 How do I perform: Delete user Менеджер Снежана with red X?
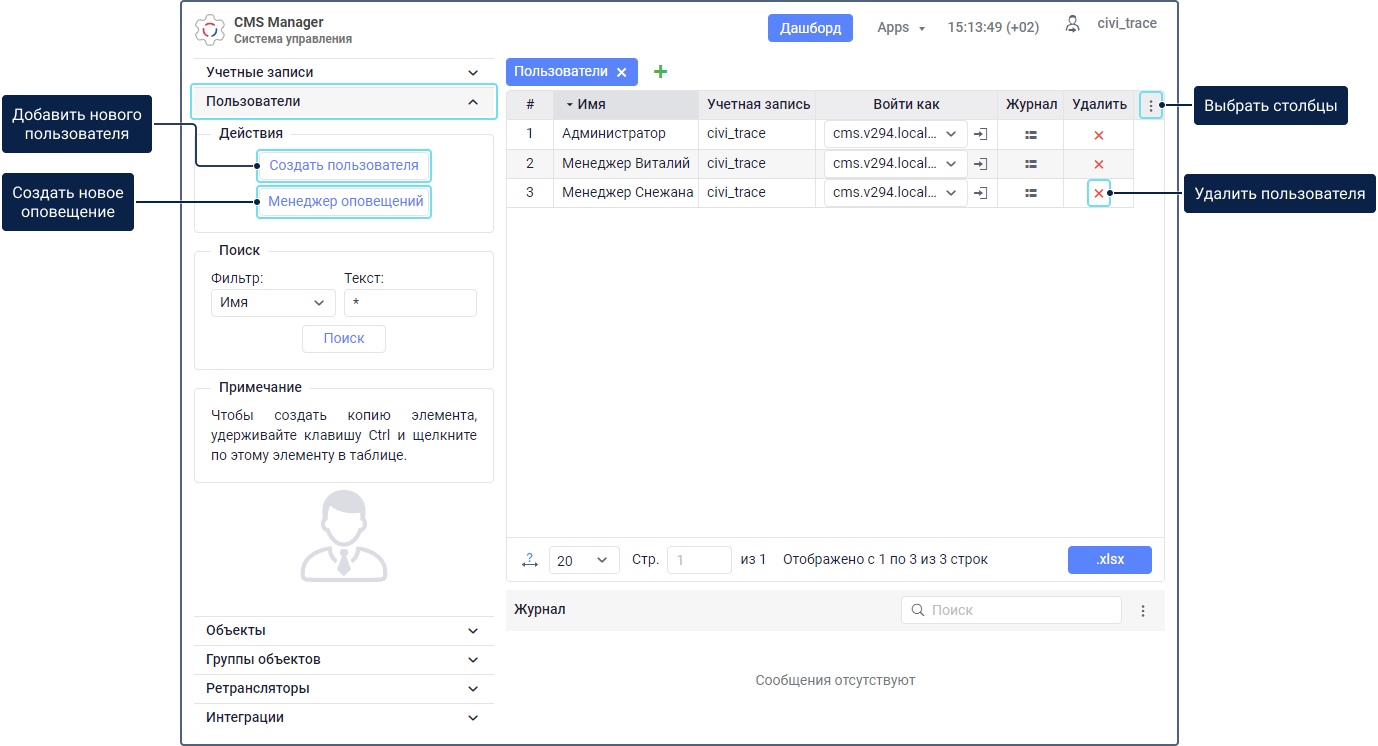1098,193
